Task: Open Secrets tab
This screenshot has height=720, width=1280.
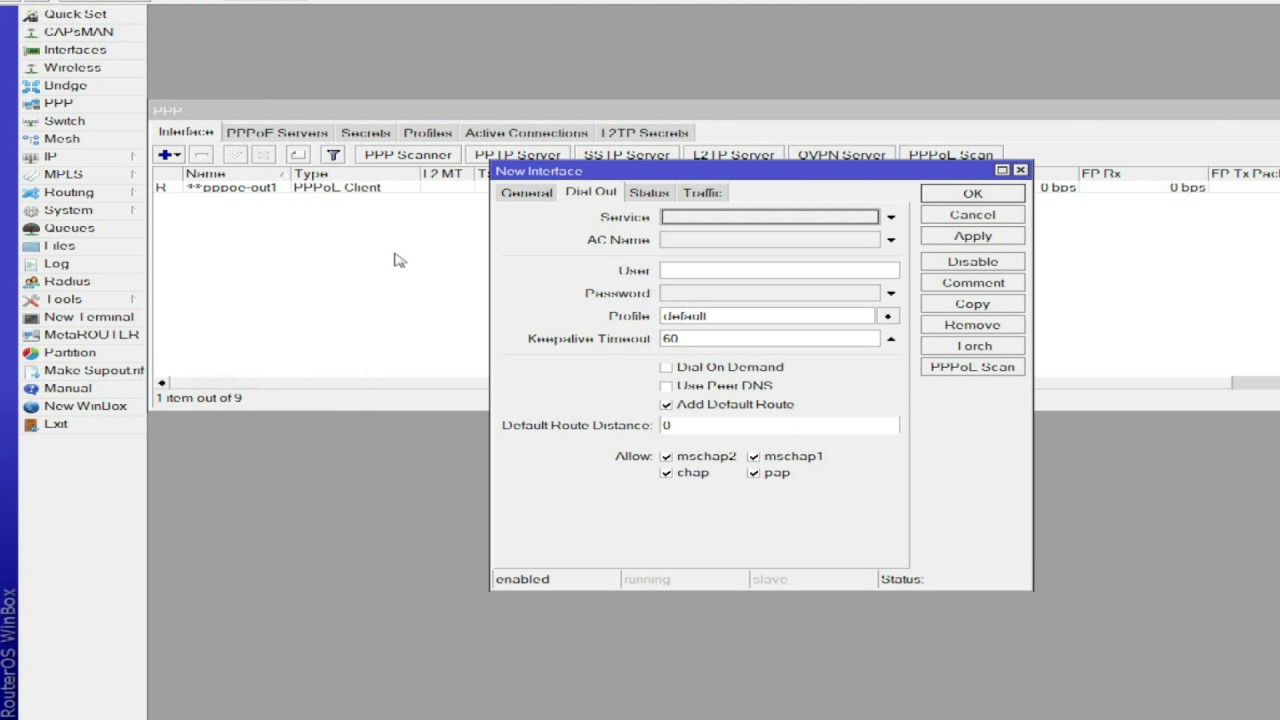Action: tap(365, 133)
